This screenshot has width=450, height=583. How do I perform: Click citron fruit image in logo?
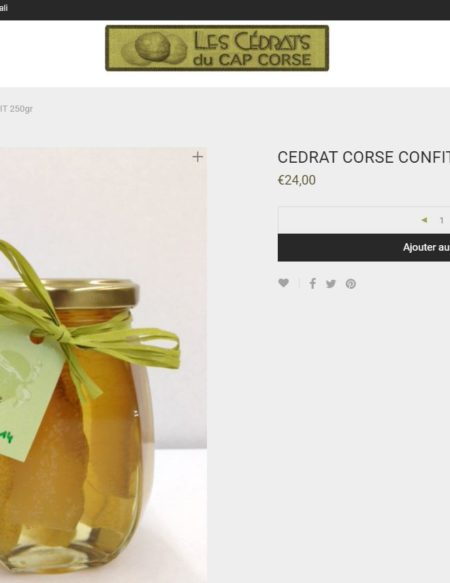[x=153, y=47]
